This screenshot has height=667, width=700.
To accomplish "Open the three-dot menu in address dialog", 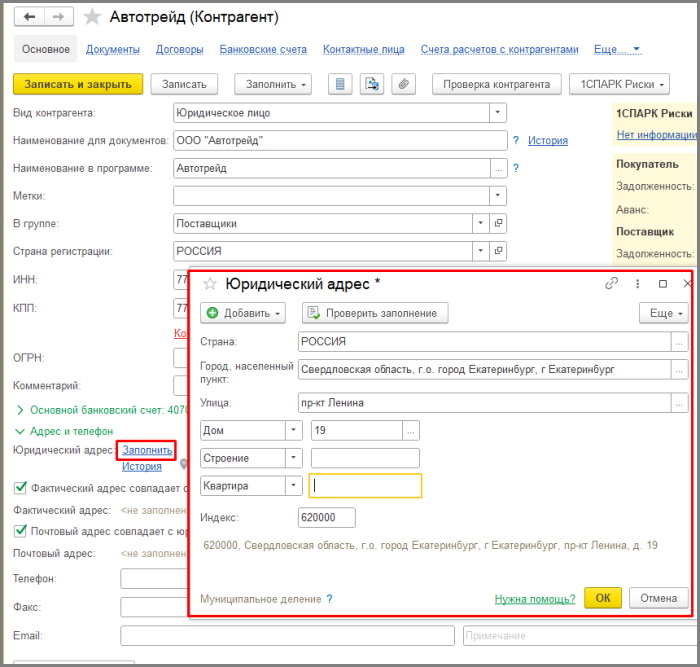I will [637, 284].
